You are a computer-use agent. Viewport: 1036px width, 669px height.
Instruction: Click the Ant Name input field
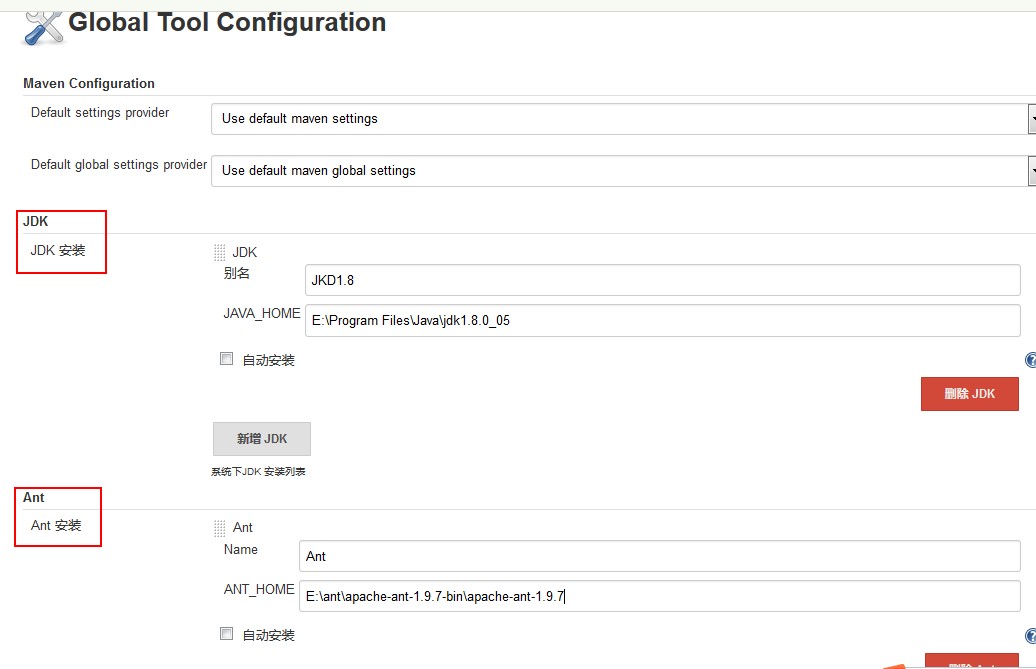(659, 556)
